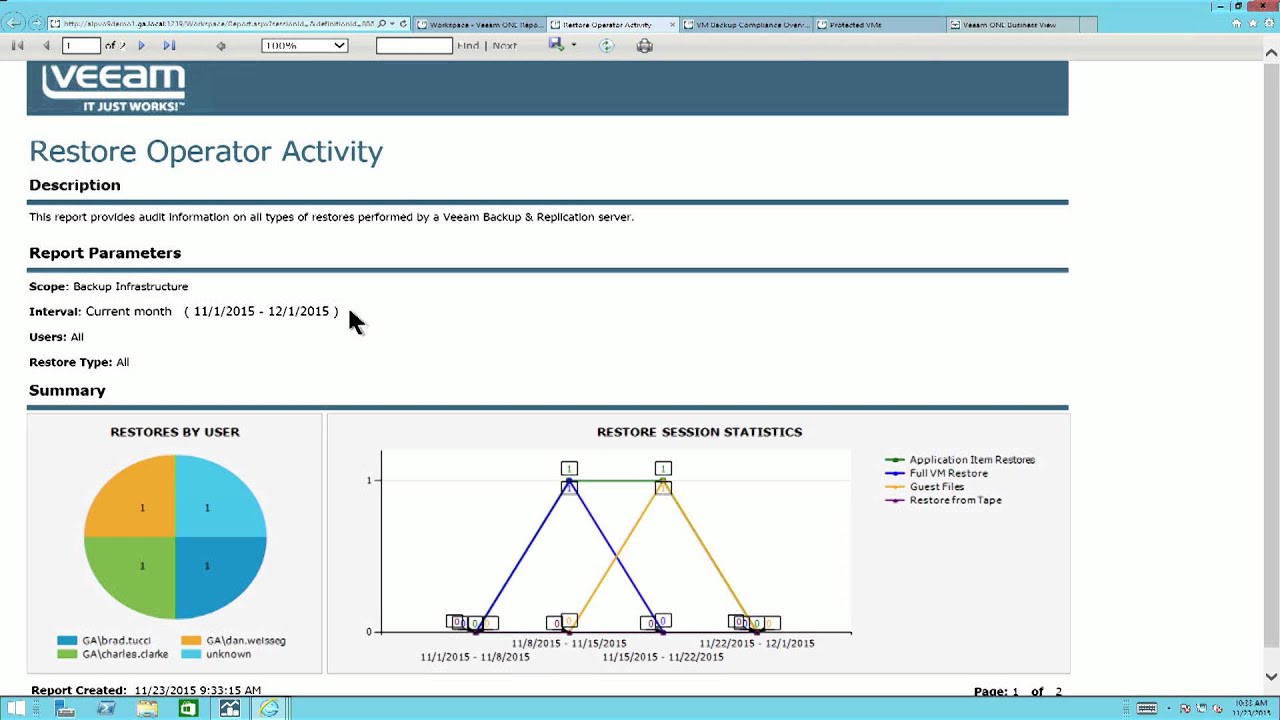The image size is (1280, 720).
Task: Open the Windows Start button
Action: [x=15, y=708]
